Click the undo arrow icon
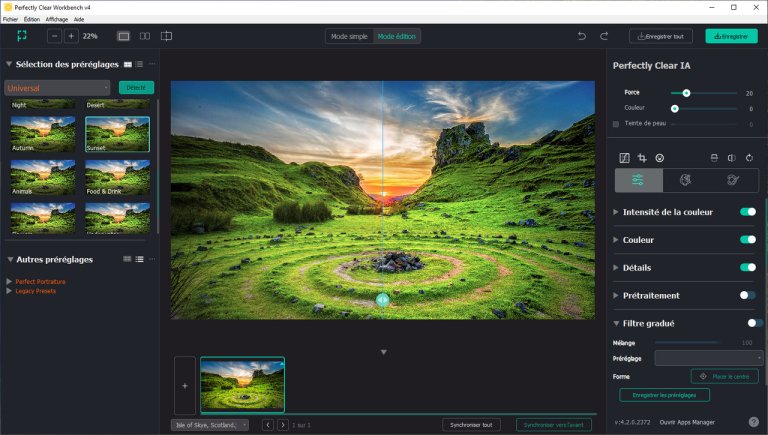Screen dimensions: 768x435 pos(582,36)
